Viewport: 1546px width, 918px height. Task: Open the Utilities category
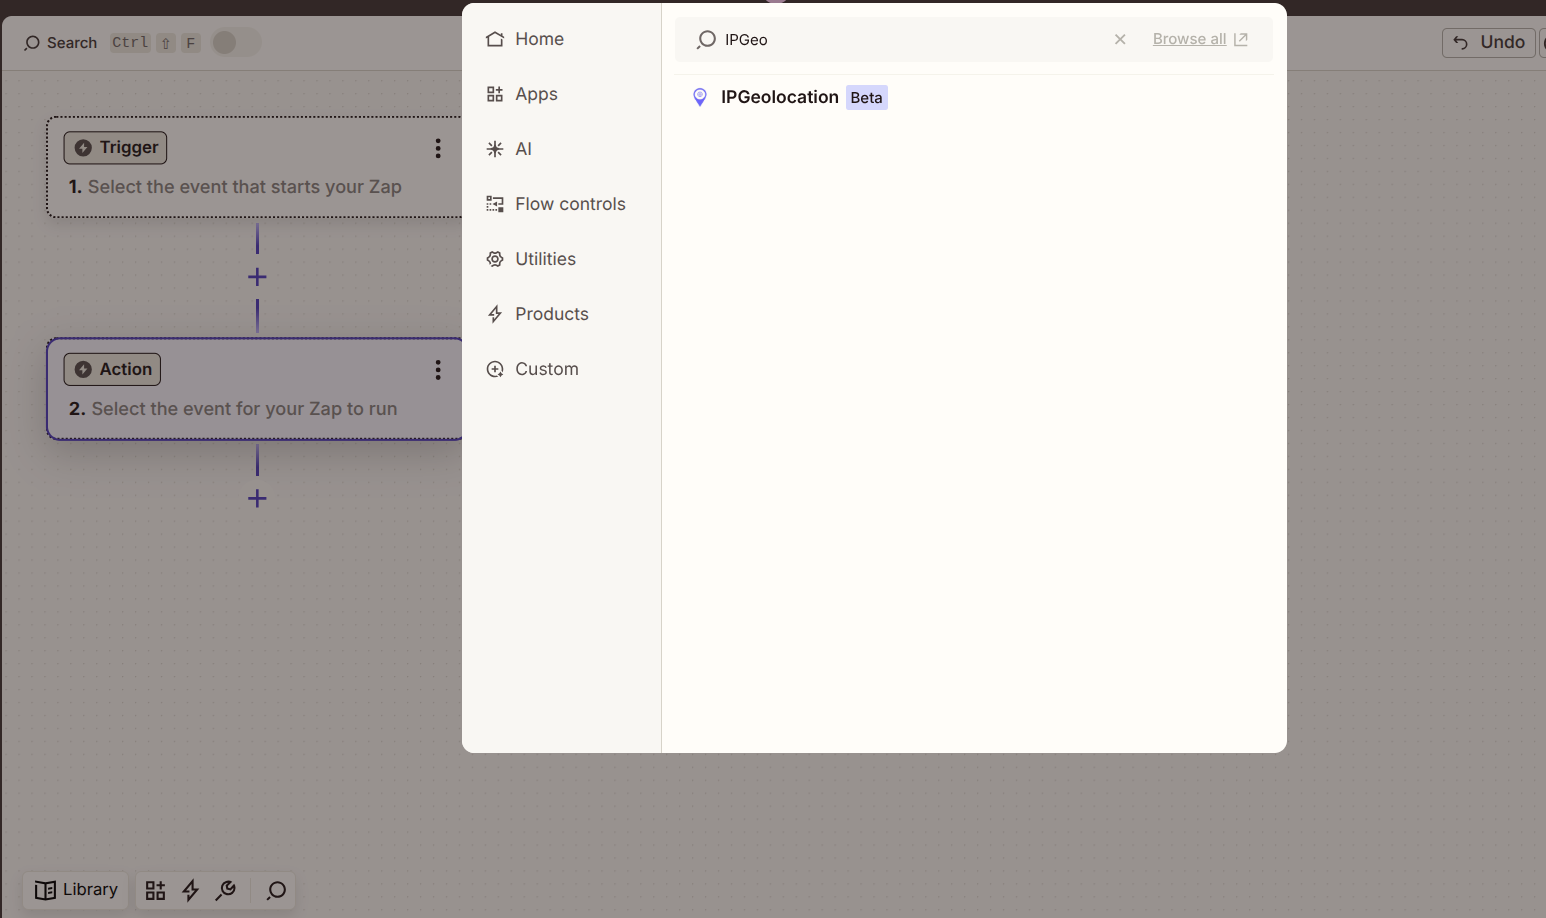click(x=545, y=259)
